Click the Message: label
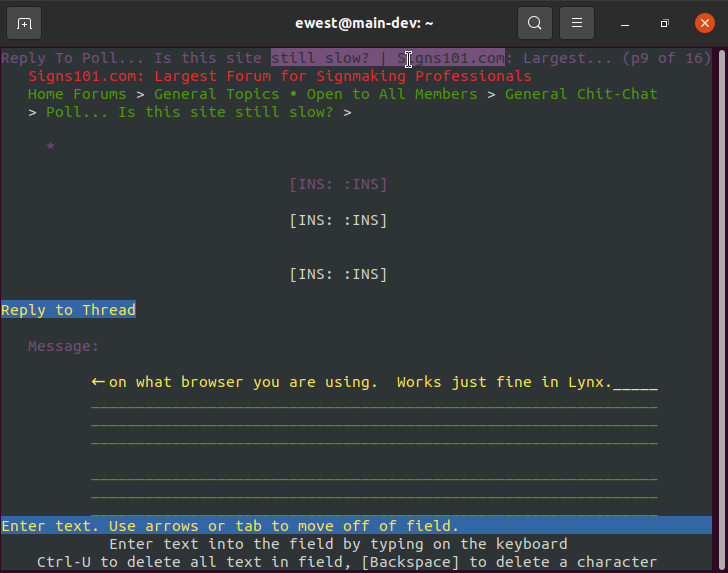728x573 pixels. pyautogui.click(x=64, y=346)
